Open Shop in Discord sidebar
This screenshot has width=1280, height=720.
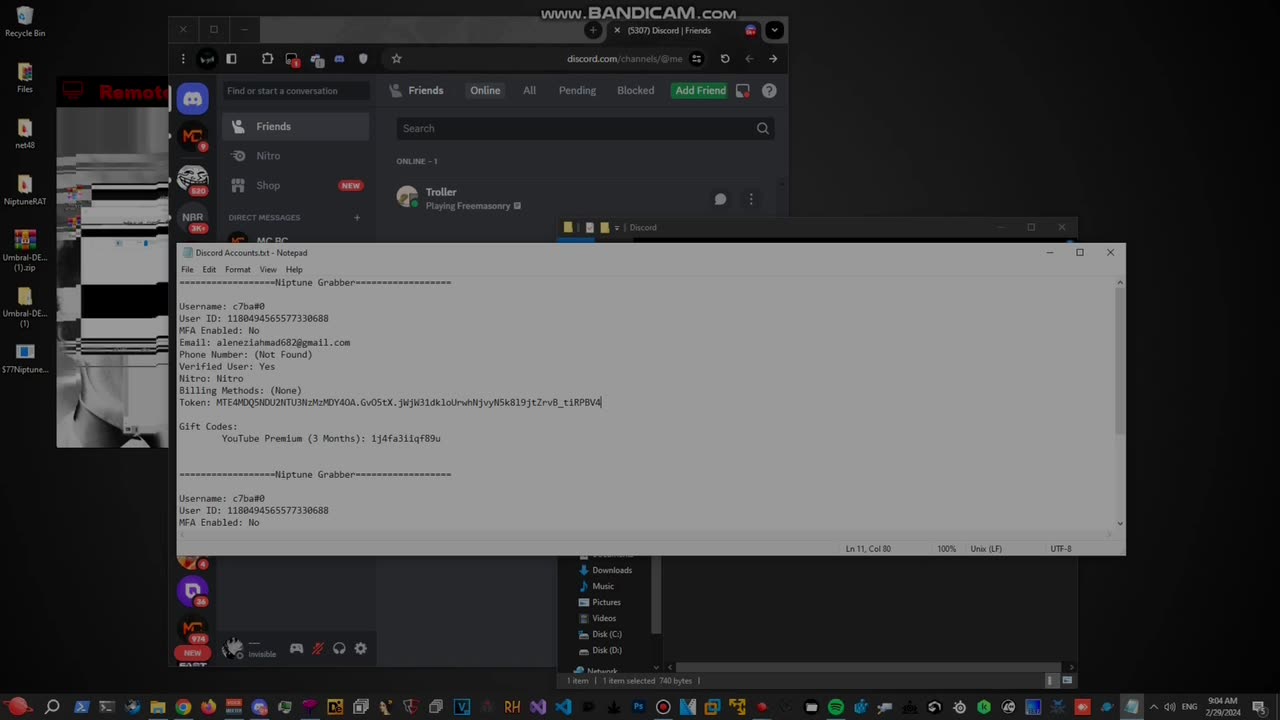[296, 185]
